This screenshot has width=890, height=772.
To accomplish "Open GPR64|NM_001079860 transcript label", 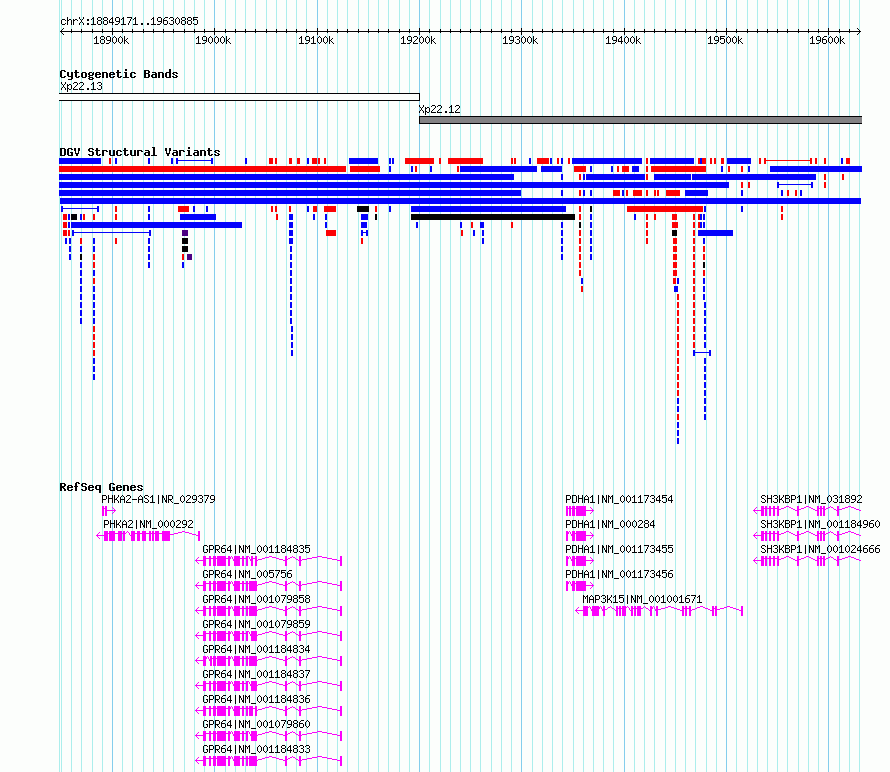I will [x=257, y=724].
